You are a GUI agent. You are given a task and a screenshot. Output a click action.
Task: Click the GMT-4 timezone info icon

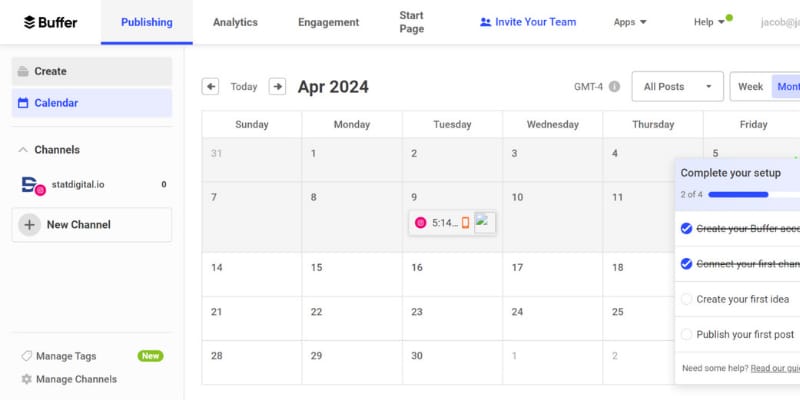point(614,87)
